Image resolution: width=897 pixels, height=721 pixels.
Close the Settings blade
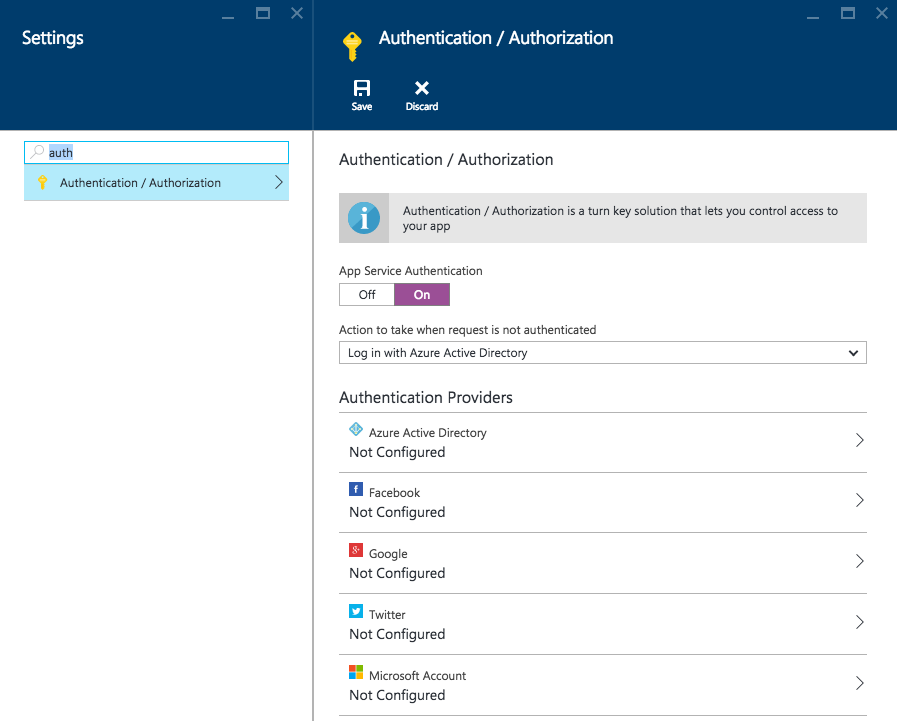[x=297, y=13]
